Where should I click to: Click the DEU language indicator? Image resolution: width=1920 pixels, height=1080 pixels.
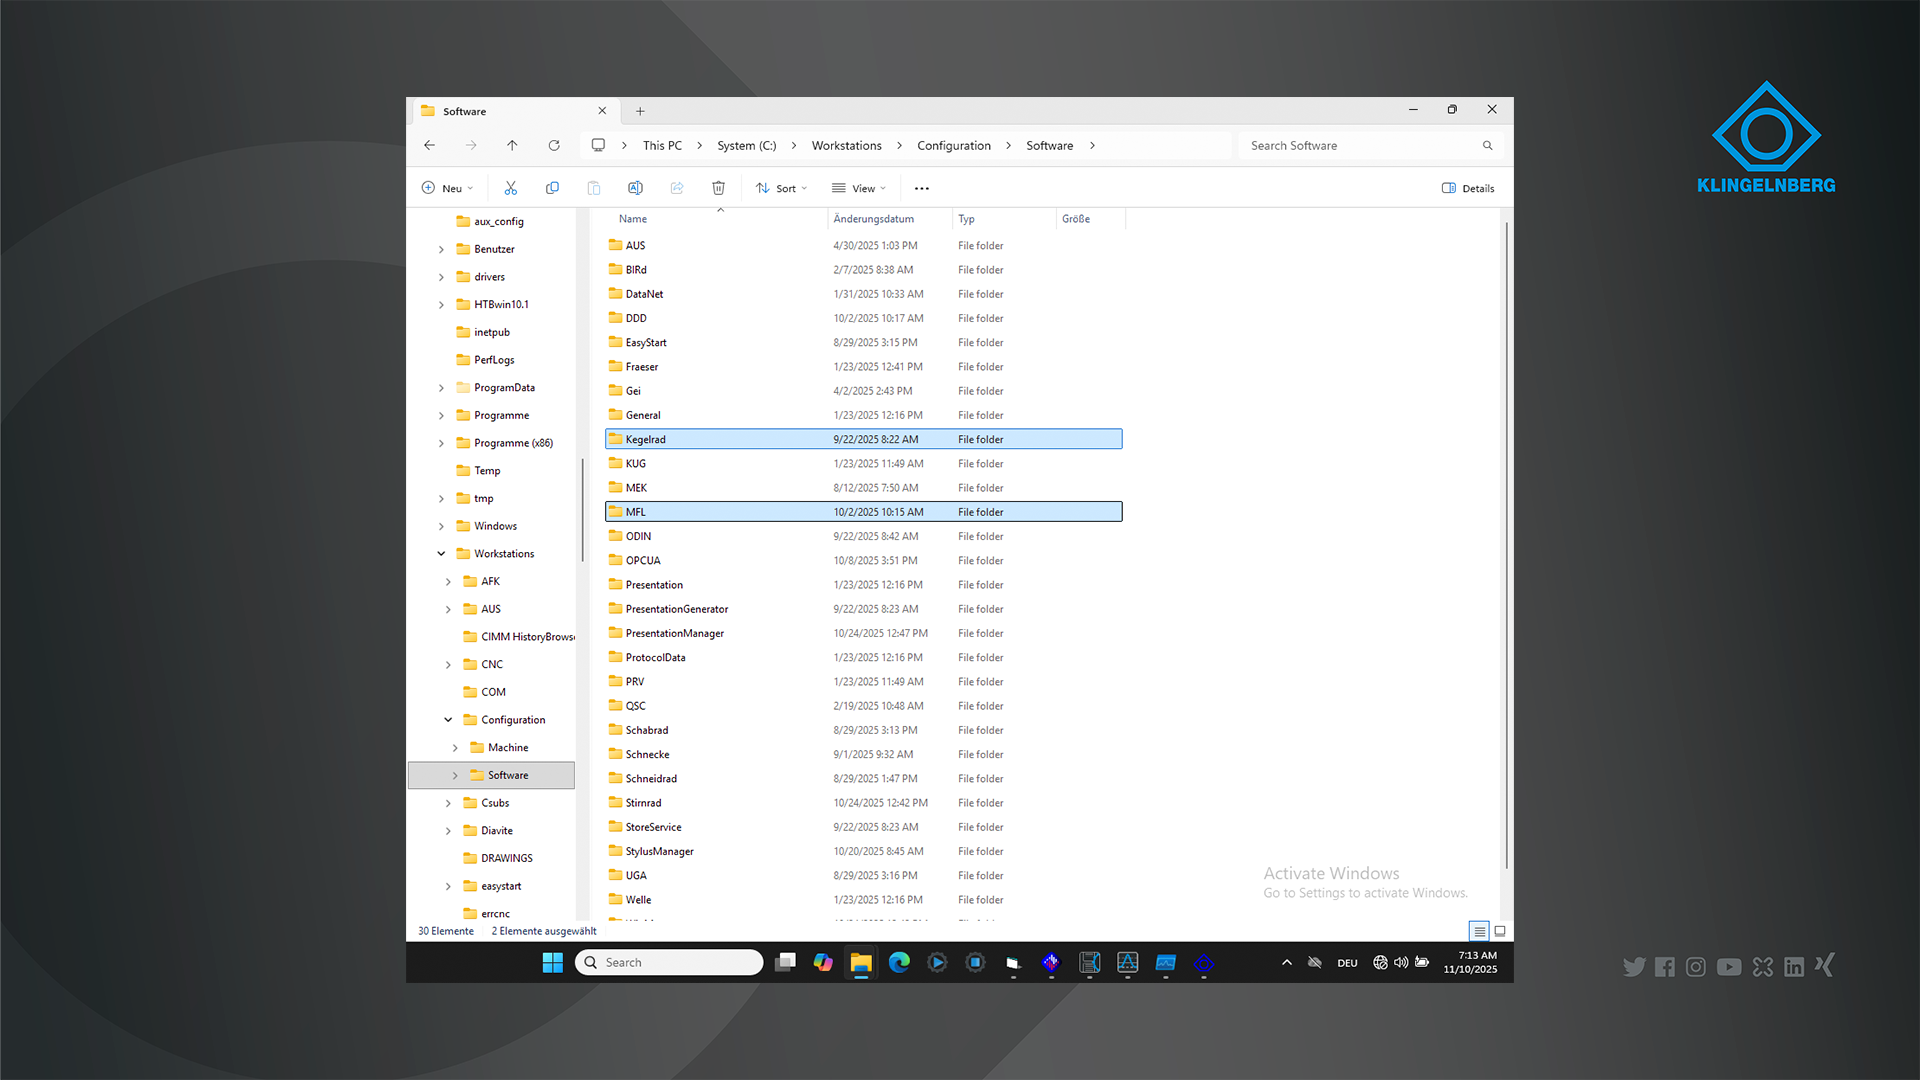1347,963
